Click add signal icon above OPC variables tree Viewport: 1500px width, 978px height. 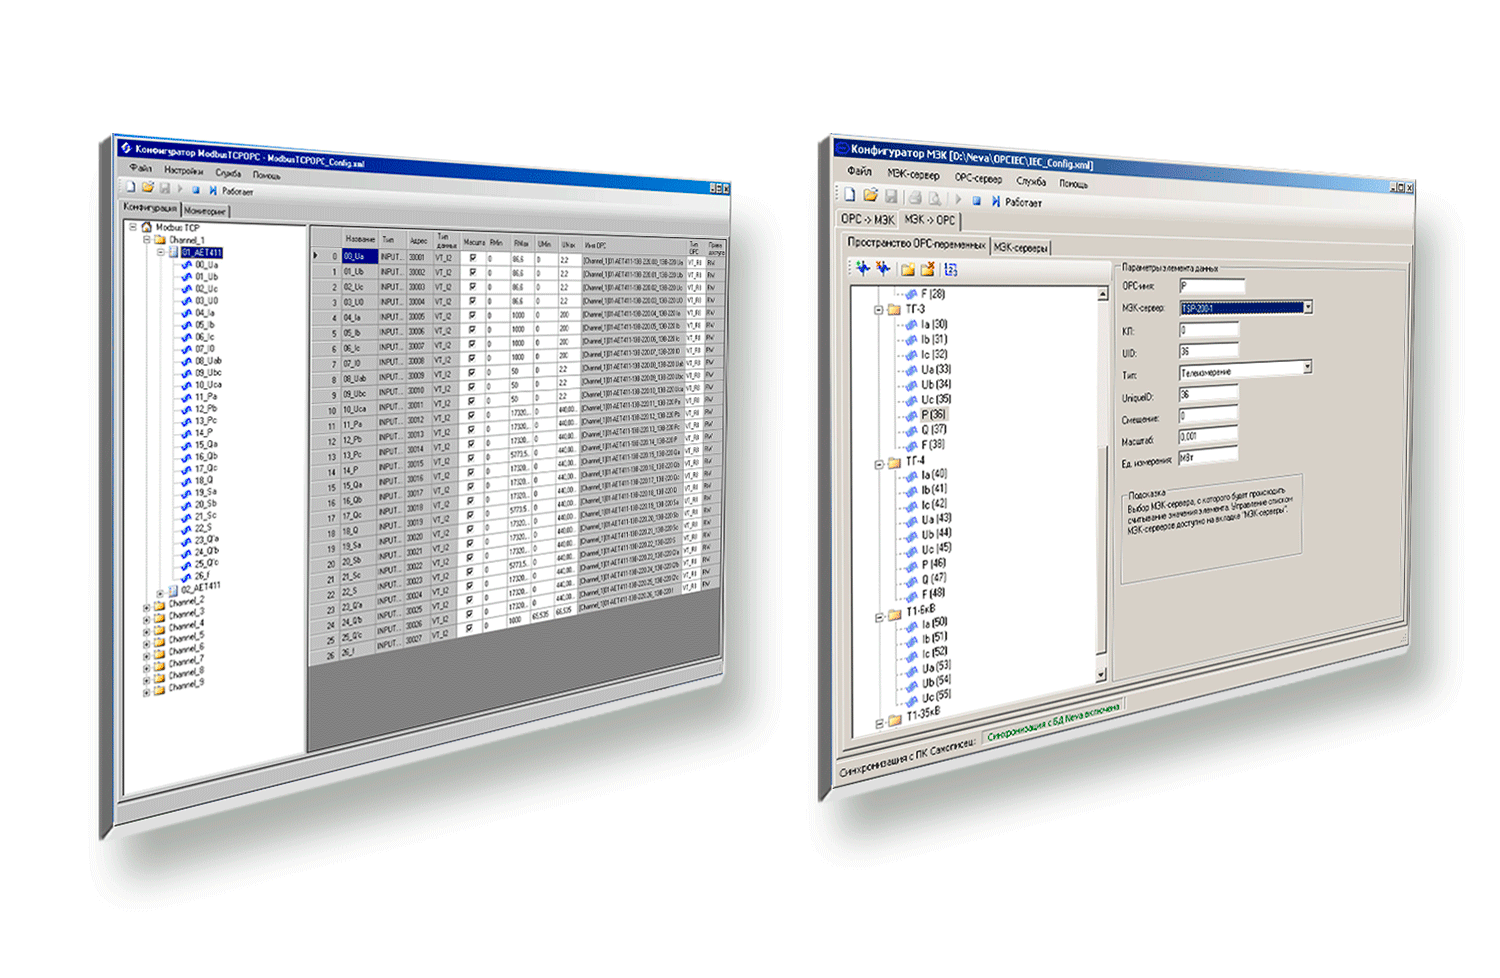point(862,268)
